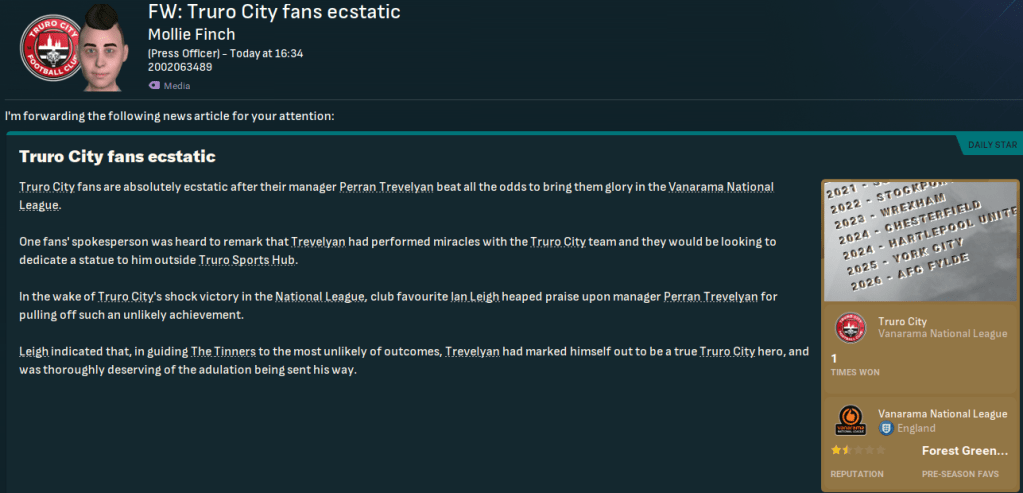
Task: Open the Truro City crest in the side panel
Action: click(x=850, y=328)
